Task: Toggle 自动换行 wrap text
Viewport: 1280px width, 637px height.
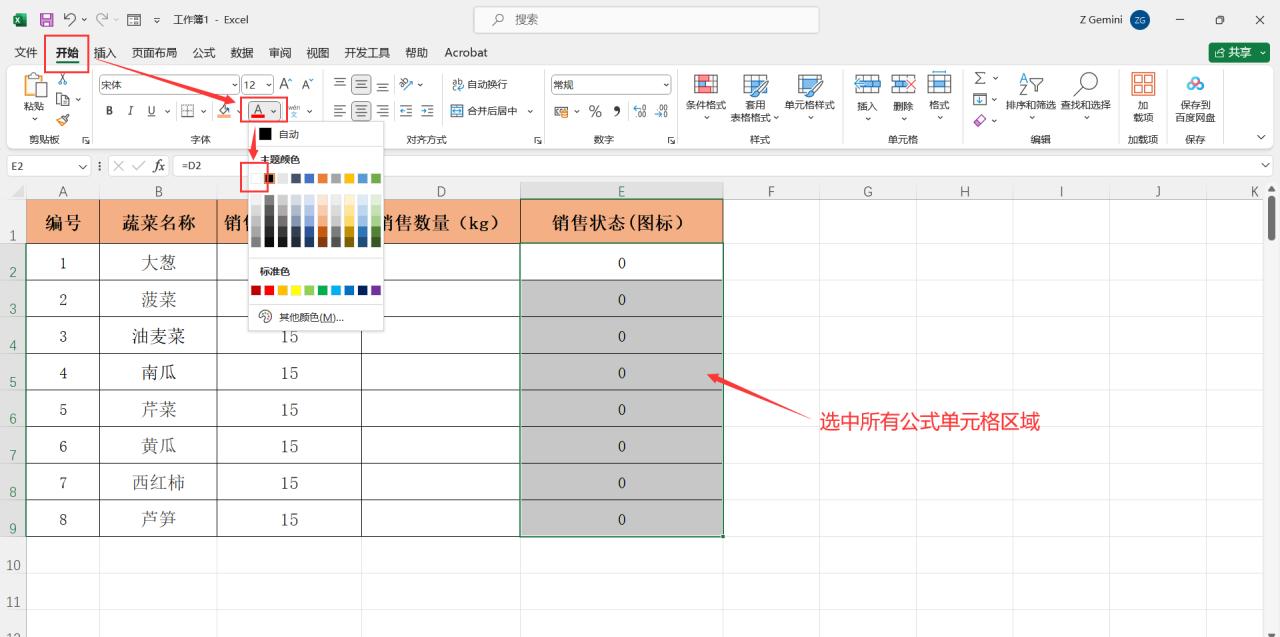Action: coord(479,85)
